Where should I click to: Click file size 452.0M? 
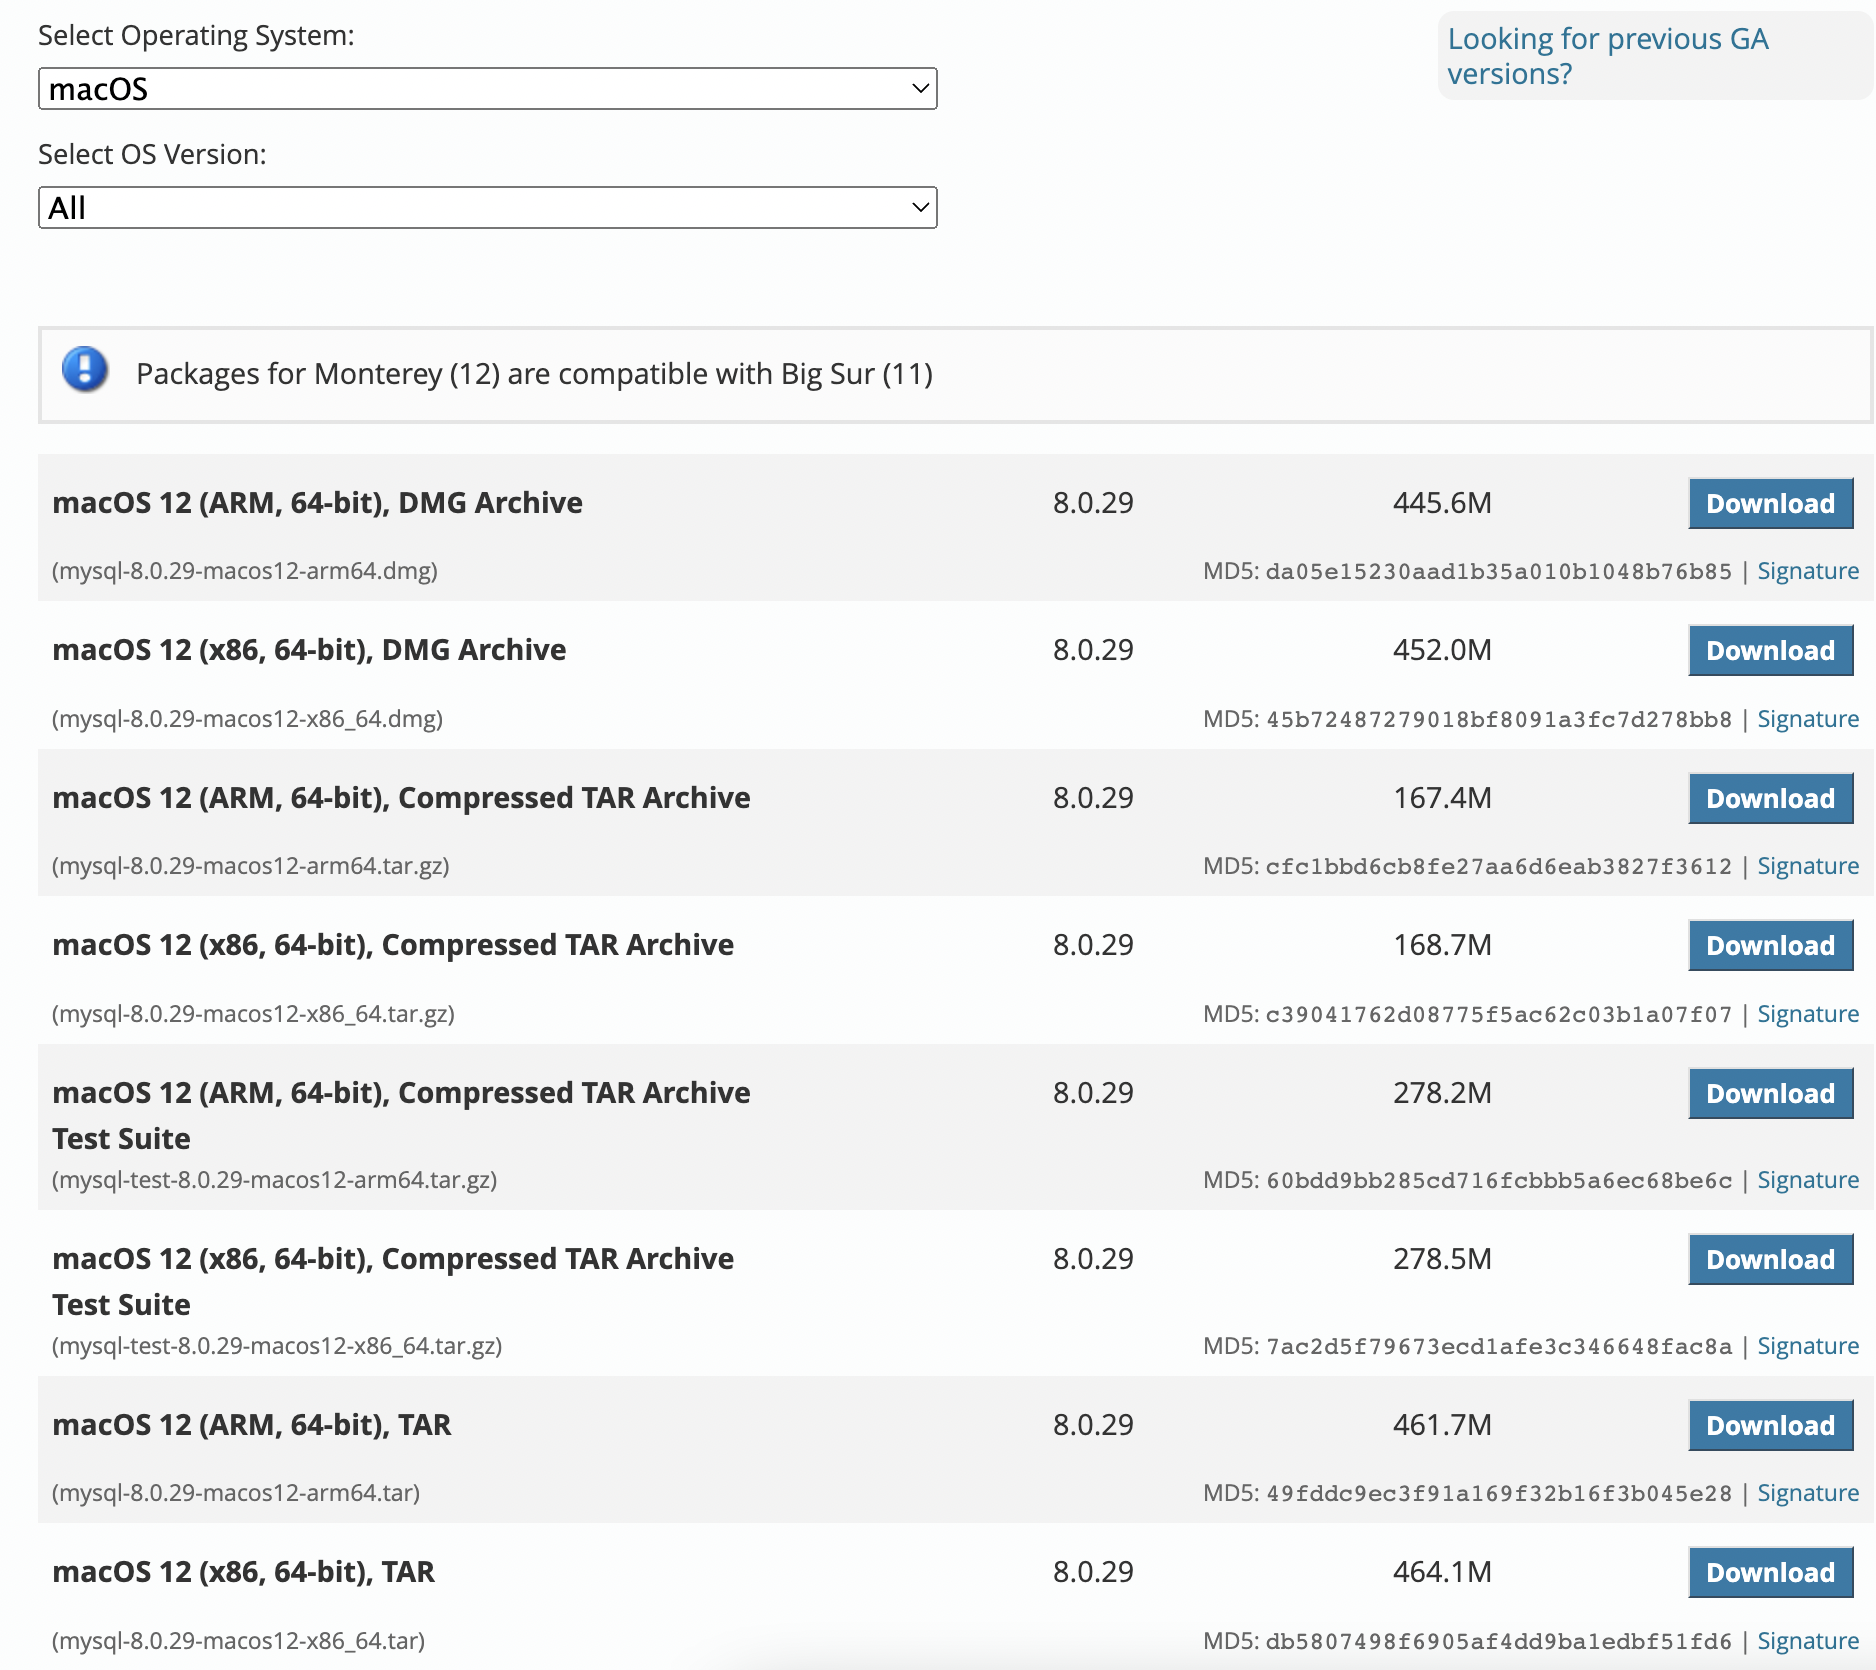pyautogui.click(x=1442, y=650)
